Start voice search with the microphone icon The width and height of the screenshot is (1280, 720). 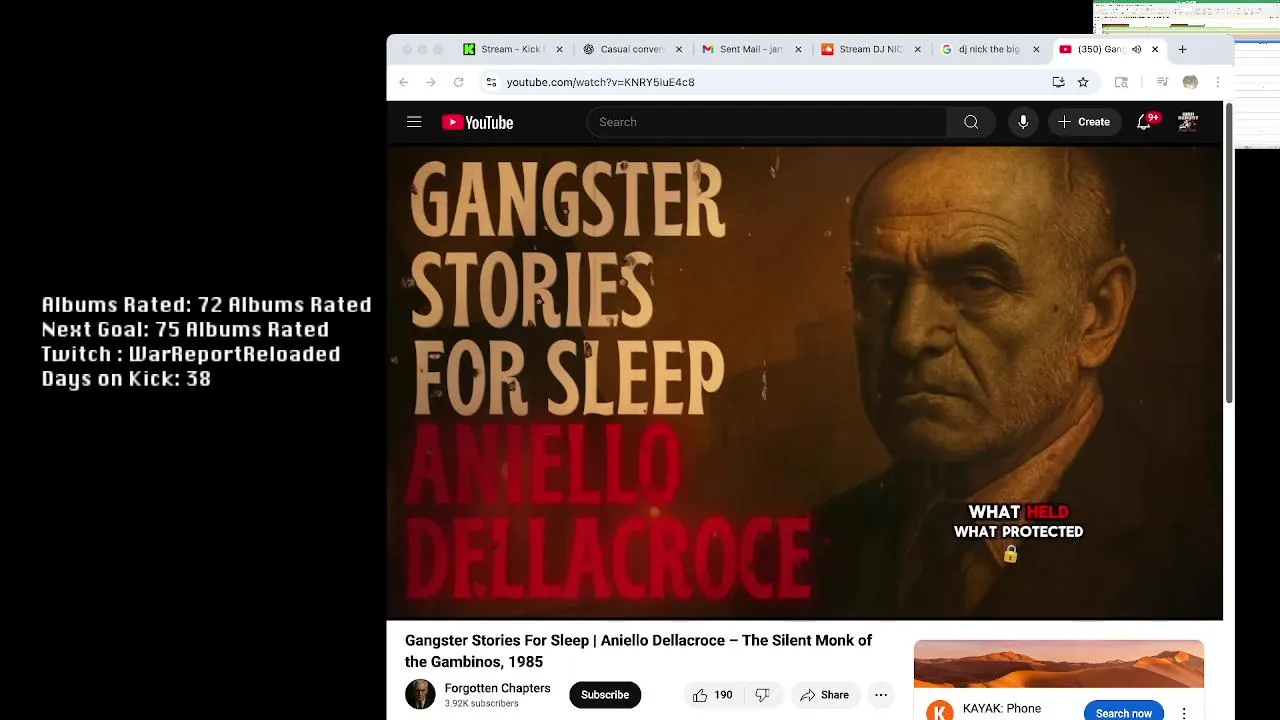click(x=1023, y=122)
